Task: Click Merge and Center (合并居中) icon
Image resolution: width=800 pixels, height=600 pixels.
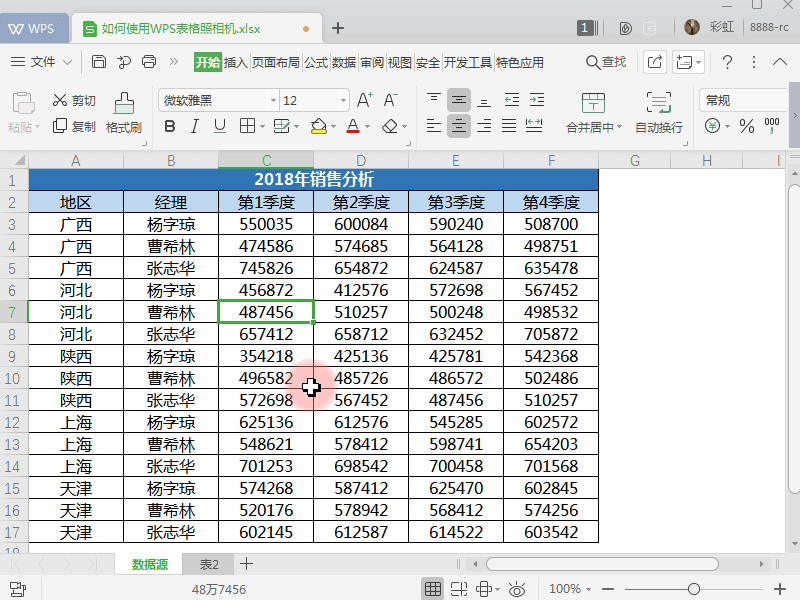Action: click(593, 103)
